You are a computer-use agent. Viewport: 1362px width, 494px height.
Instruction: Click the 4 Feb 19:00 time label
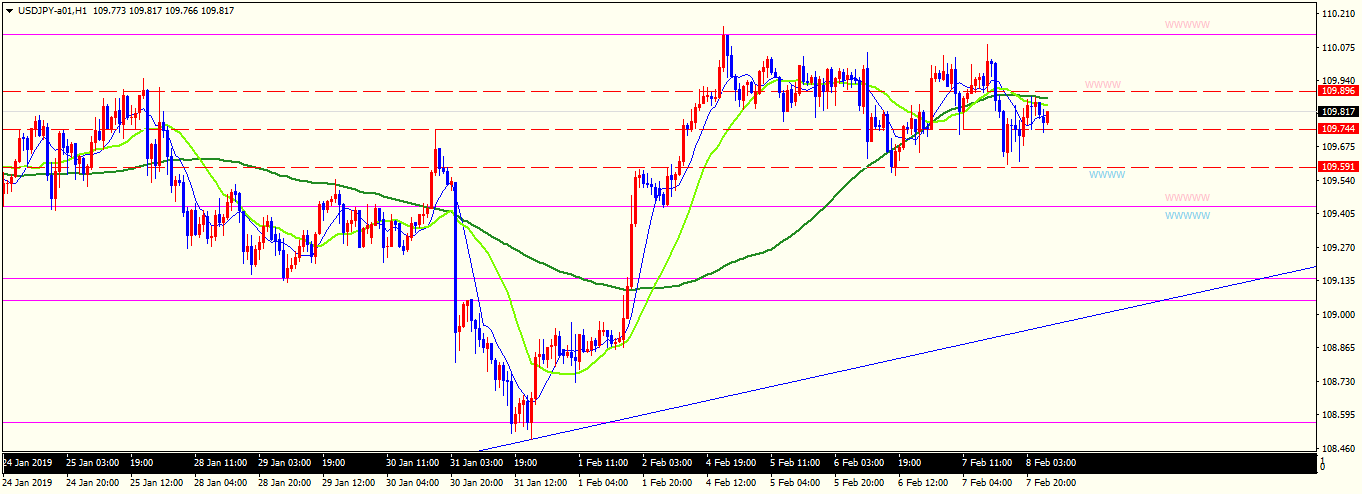pos(731,463)
